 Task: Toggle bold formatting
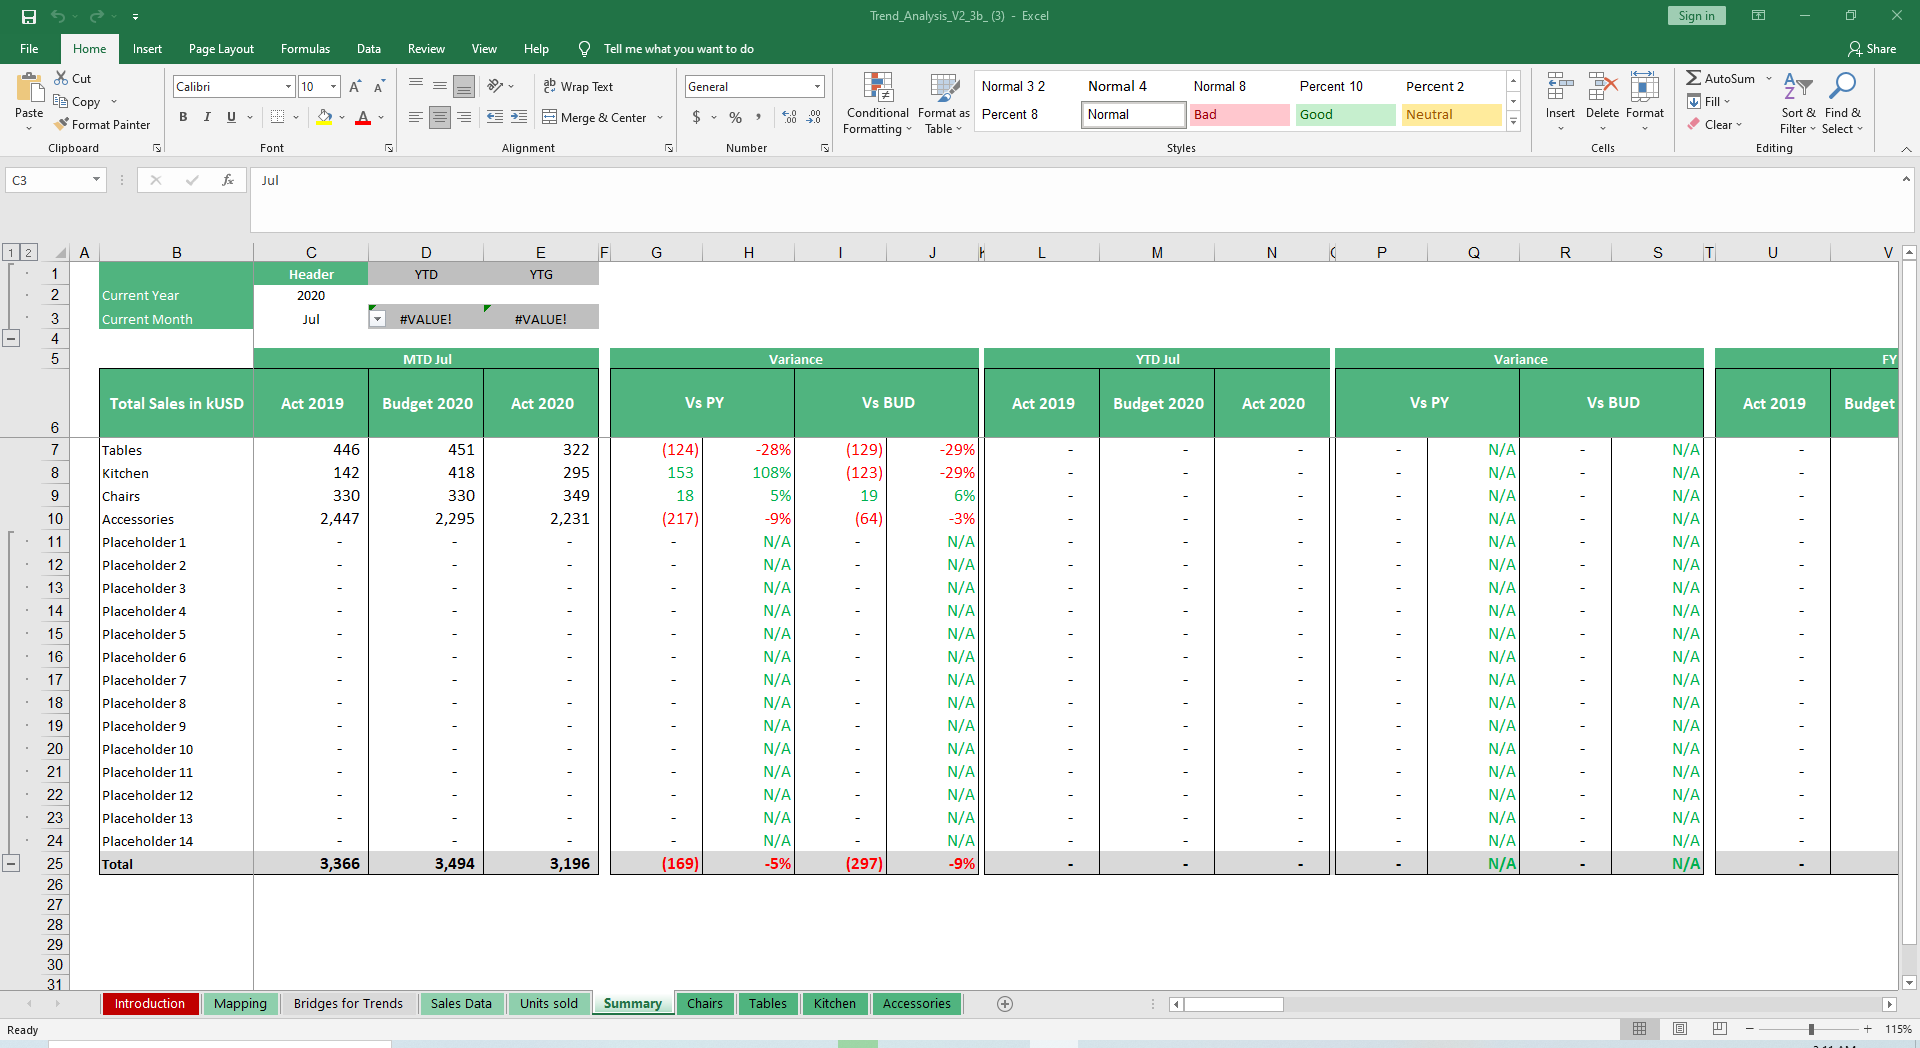tap(183, 117)
